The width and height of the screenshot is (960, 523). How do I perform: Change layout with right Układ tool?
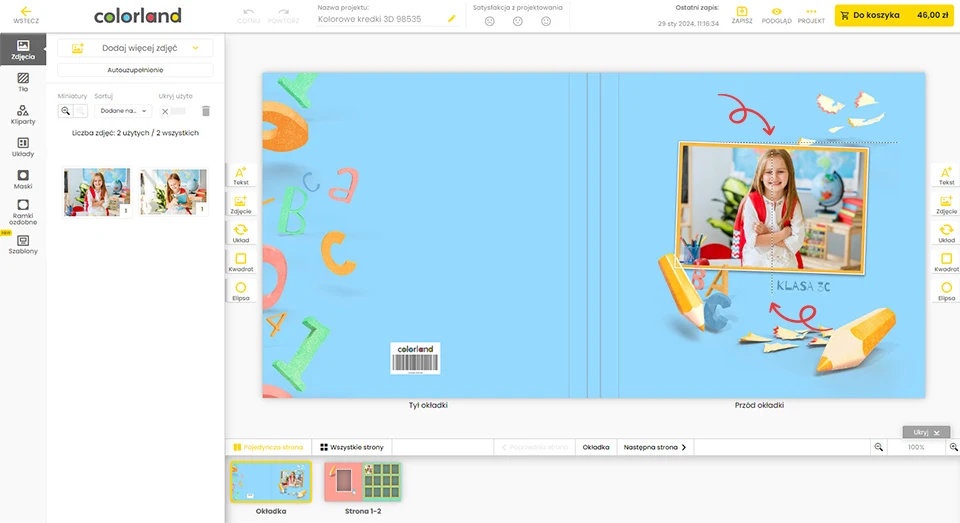coord(946,233)
